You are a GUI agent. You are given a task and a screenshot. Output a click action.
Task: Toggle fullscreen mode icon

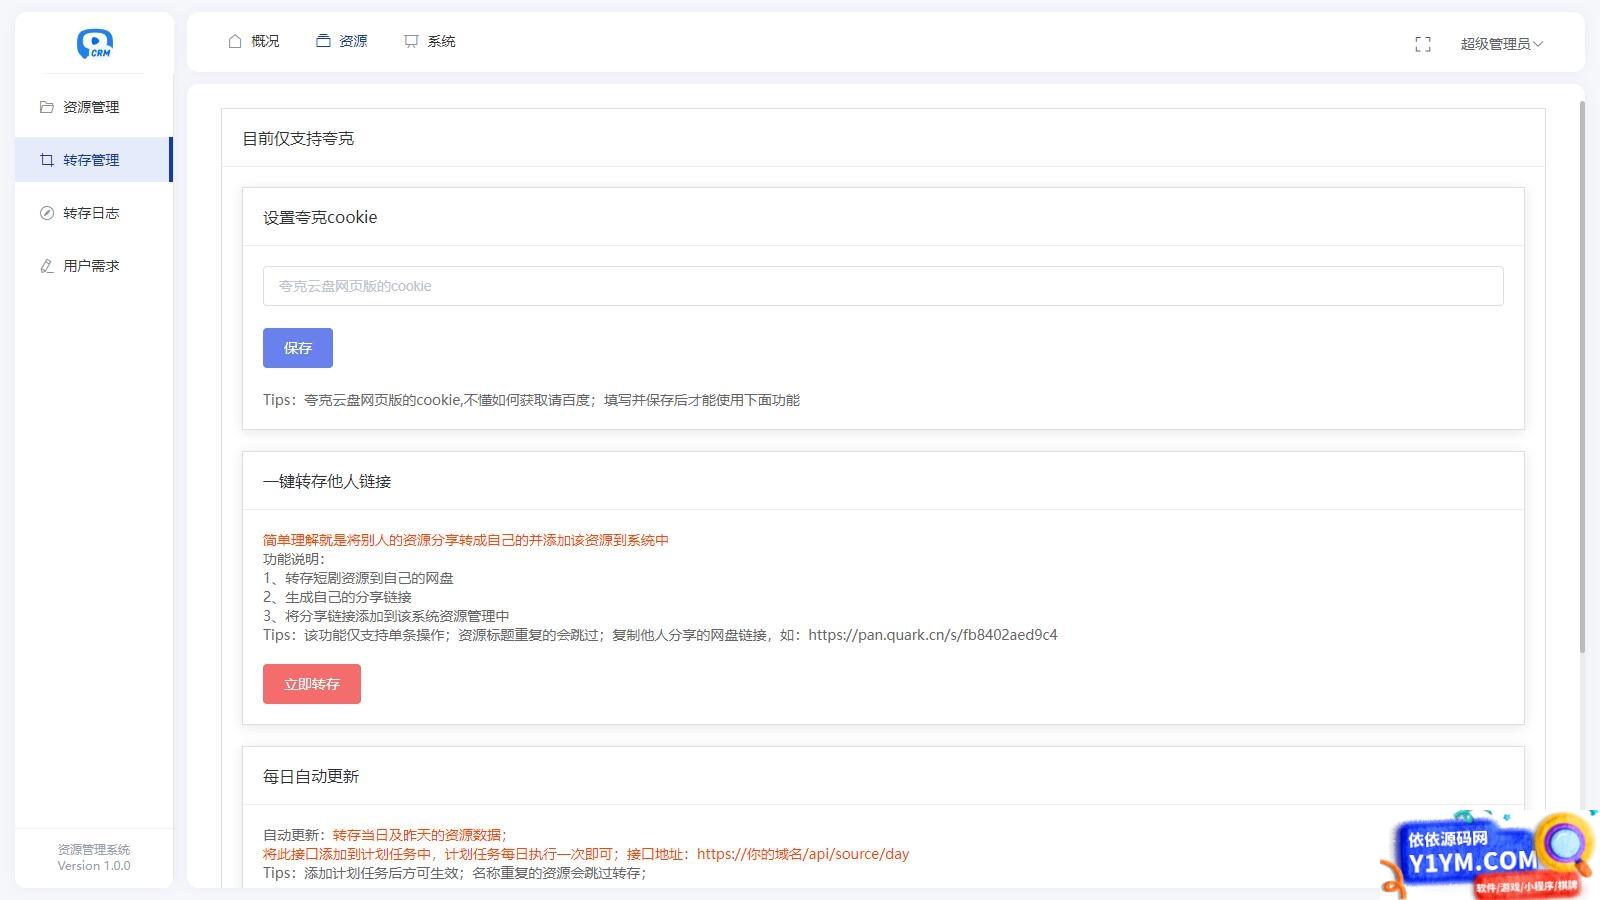click(1423, 44)
